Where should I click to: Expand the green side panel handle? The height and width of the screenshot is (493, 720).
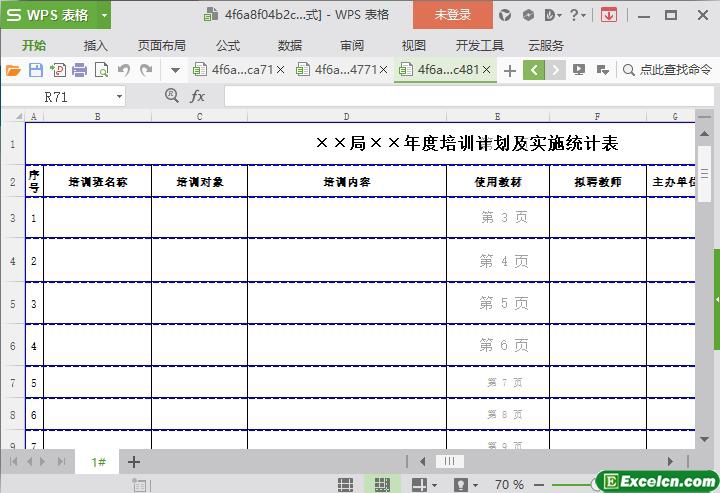pos(717,299)
